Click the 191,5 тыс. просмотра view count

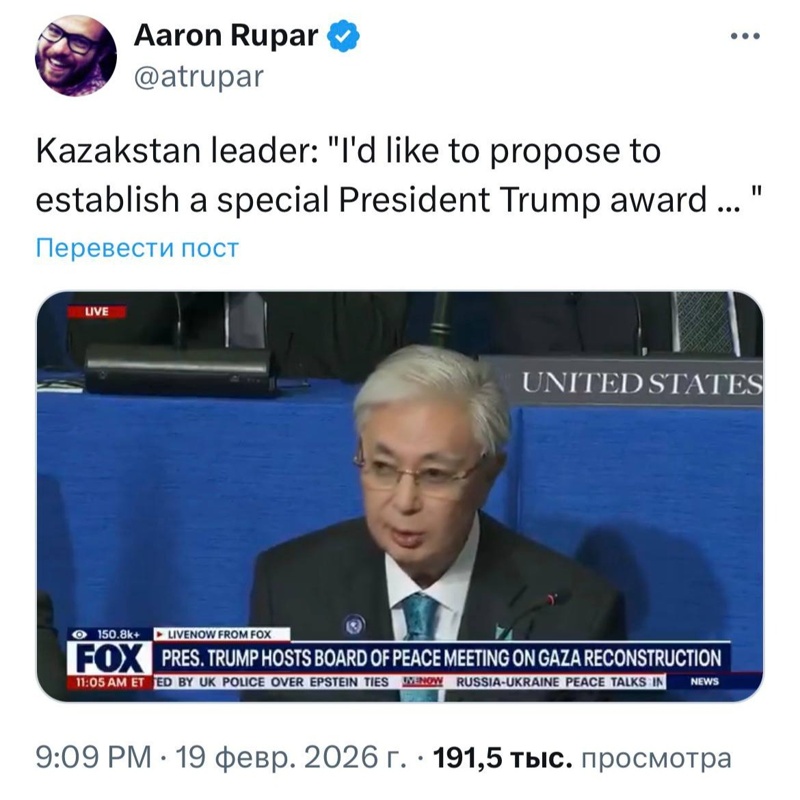pos(582,758)
